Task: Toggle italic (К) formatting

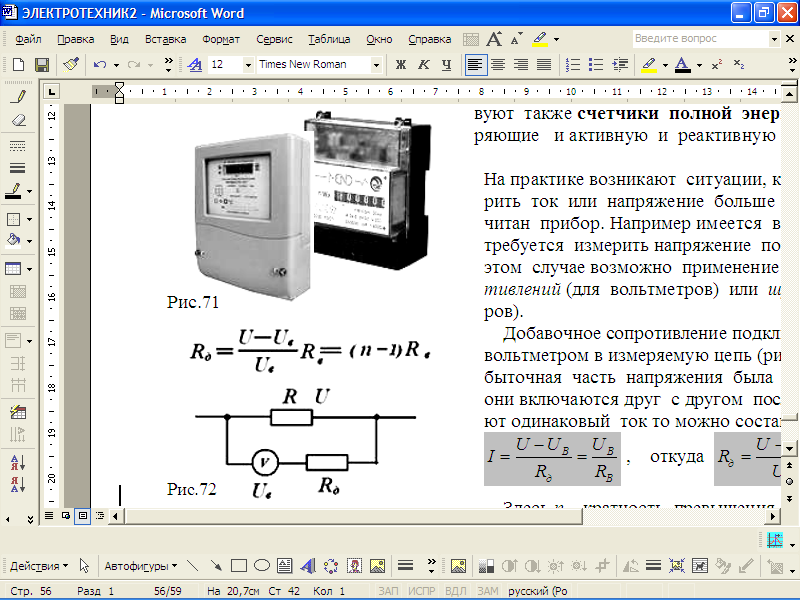Action: coord(423,65)
